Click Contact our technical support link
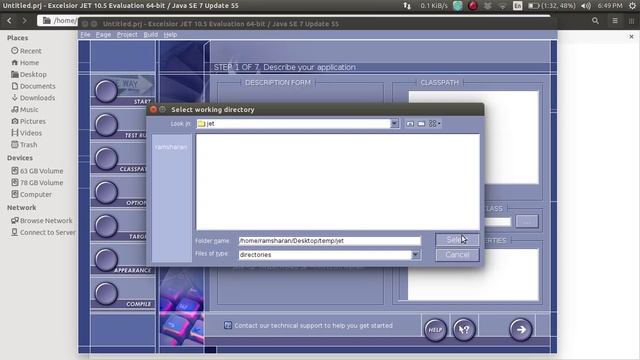This screenshot has height=360, width=640. point(313,326)
